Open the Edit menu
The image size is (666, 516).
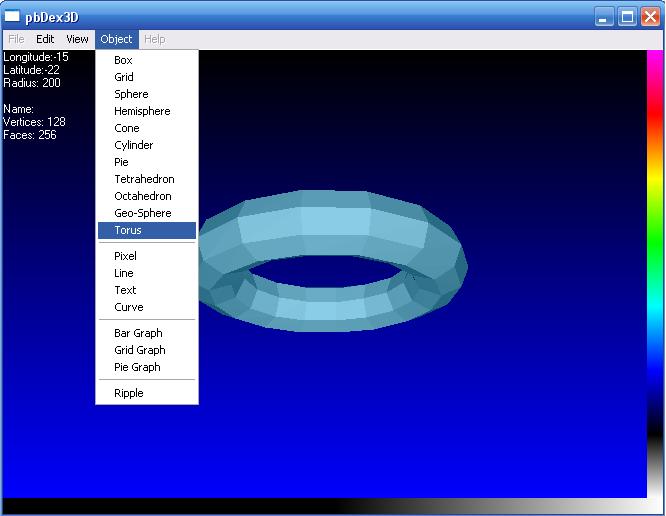(45, 39)
